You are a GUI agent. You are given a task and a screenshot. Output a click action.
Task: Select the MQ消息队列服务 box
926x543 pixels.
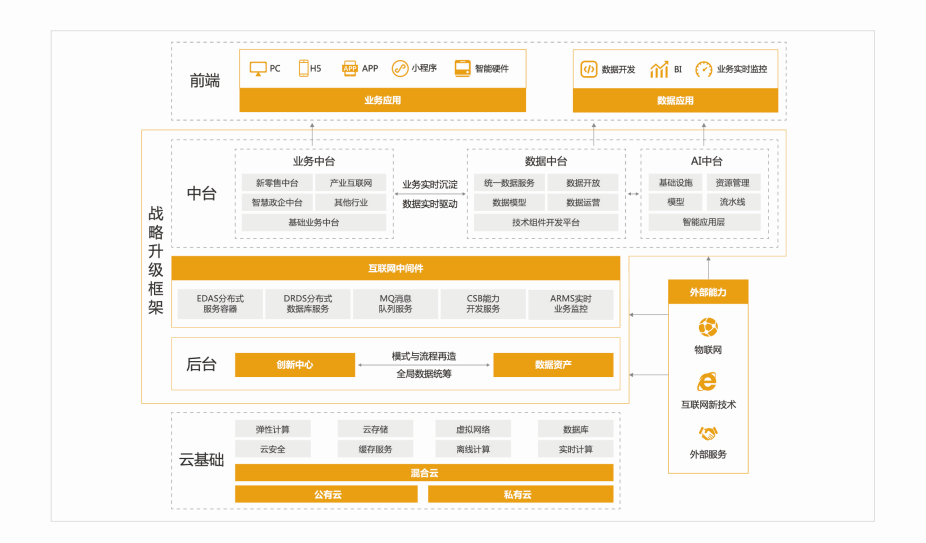[x=396, y=304]
